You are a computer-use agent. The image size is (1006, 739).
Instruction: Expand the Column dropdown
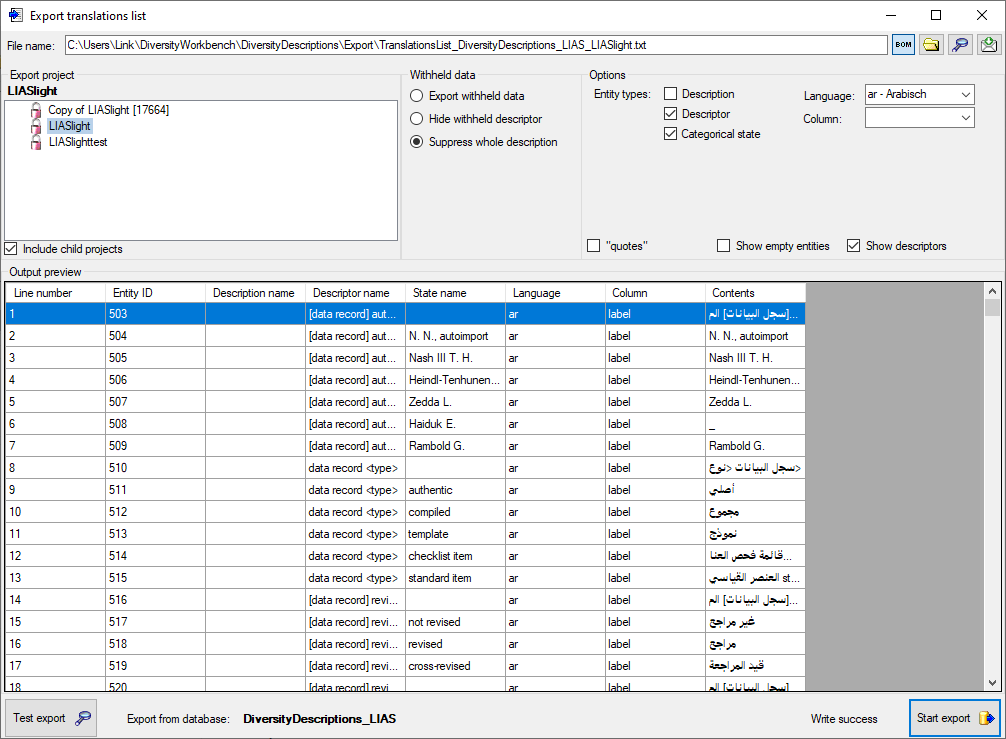click(919, 118)
